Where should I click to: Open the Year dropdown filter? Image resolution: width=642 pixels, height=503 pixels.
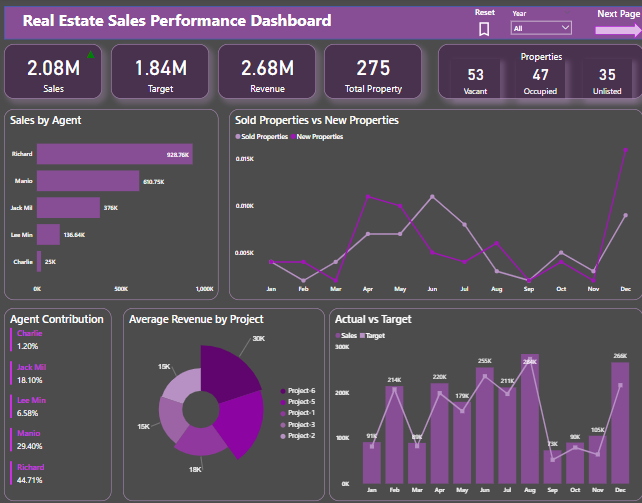click(541, 28)
